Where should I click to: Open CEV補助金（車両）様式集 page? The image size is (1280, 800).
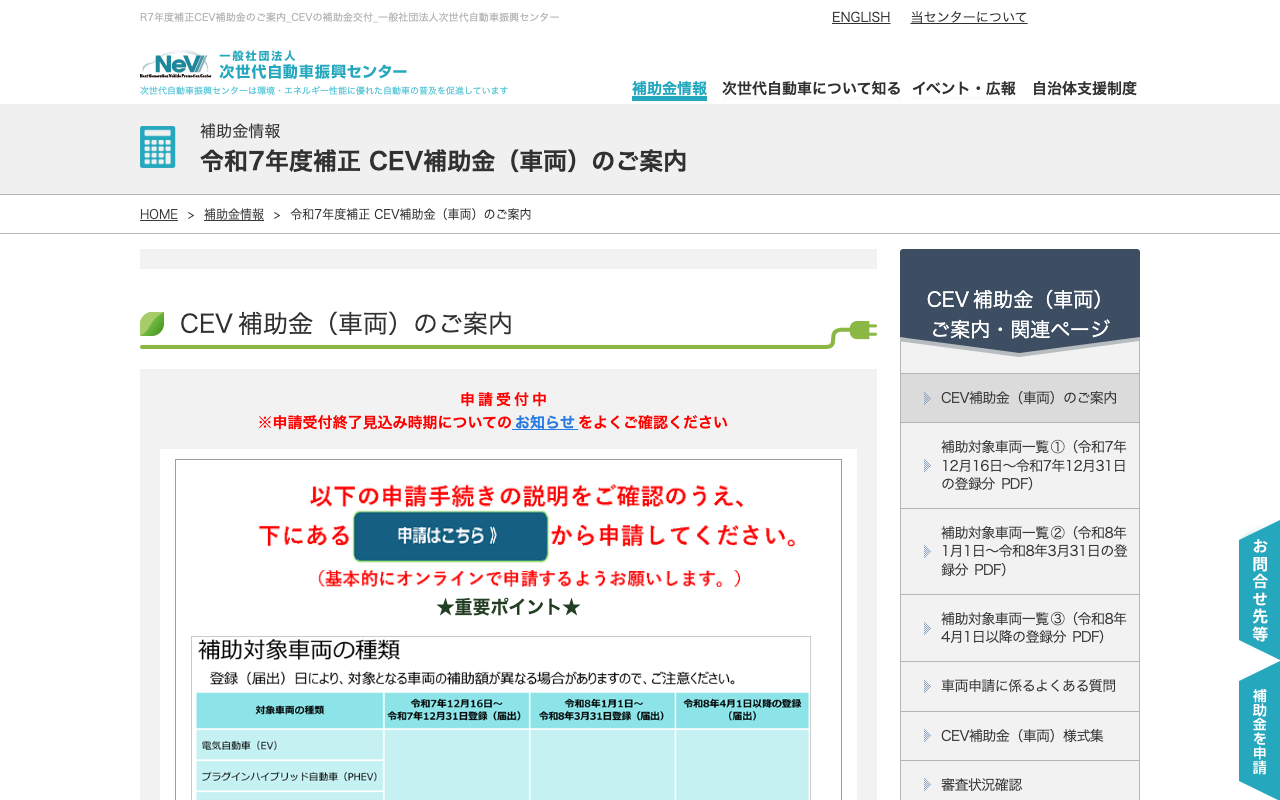pyautogui.click(x=1020, y=736)
